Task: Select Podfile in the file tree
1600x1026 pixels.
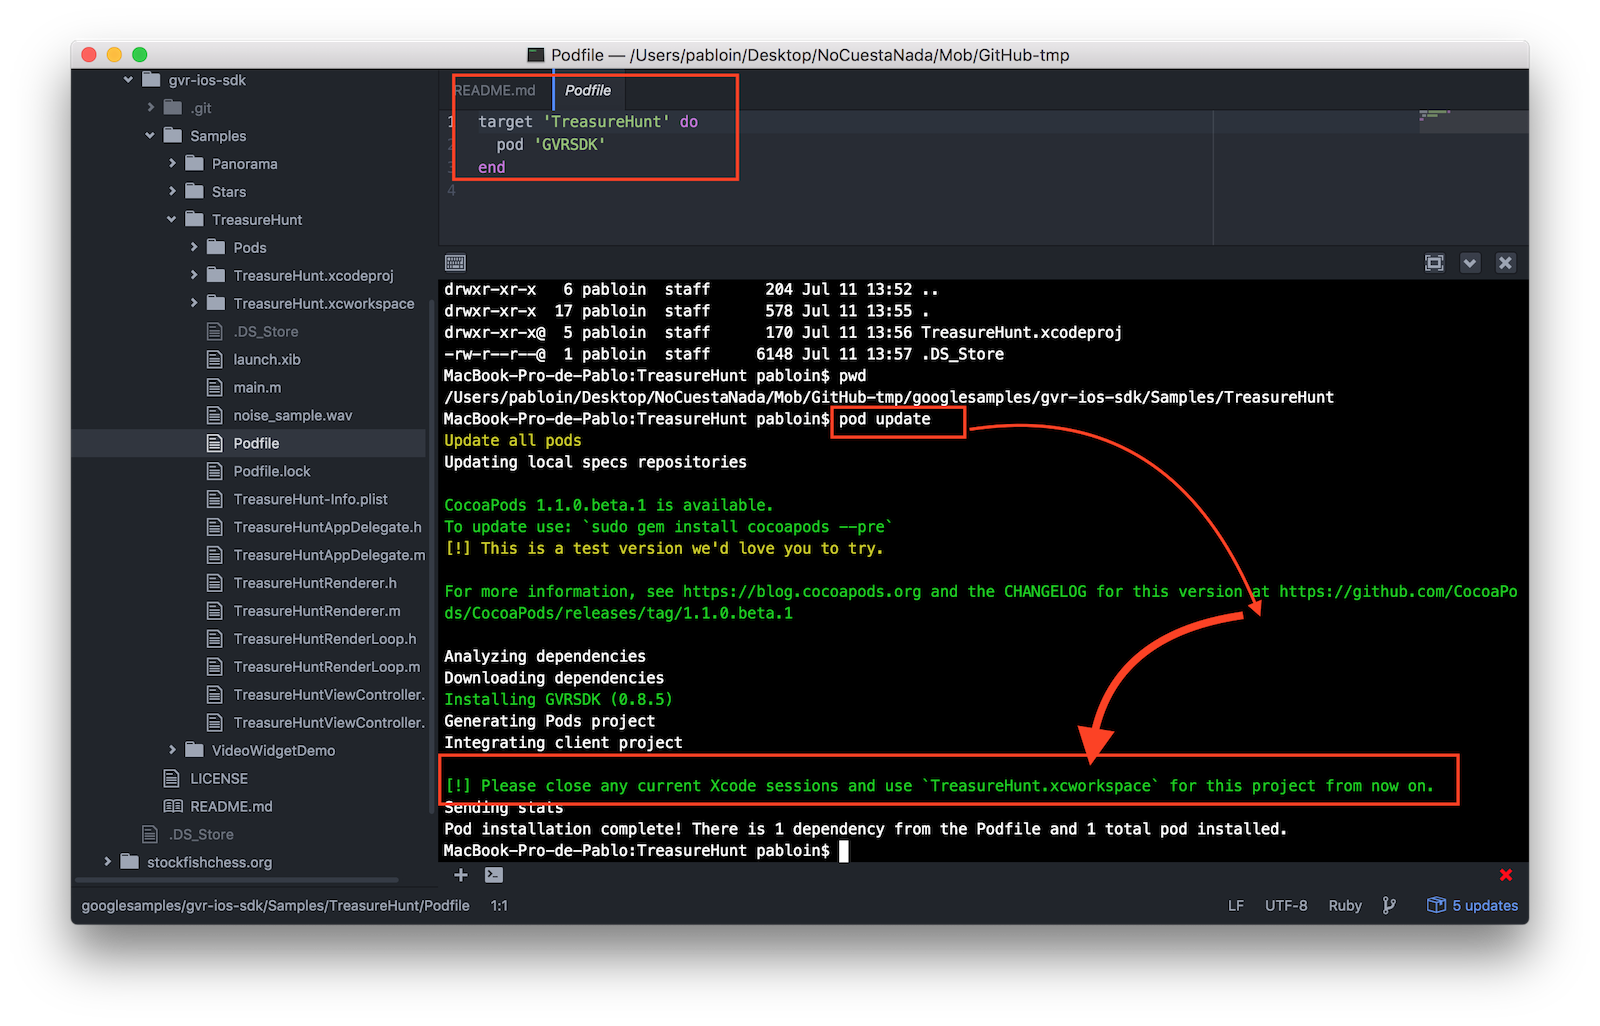Action: [x=256, y=443]
